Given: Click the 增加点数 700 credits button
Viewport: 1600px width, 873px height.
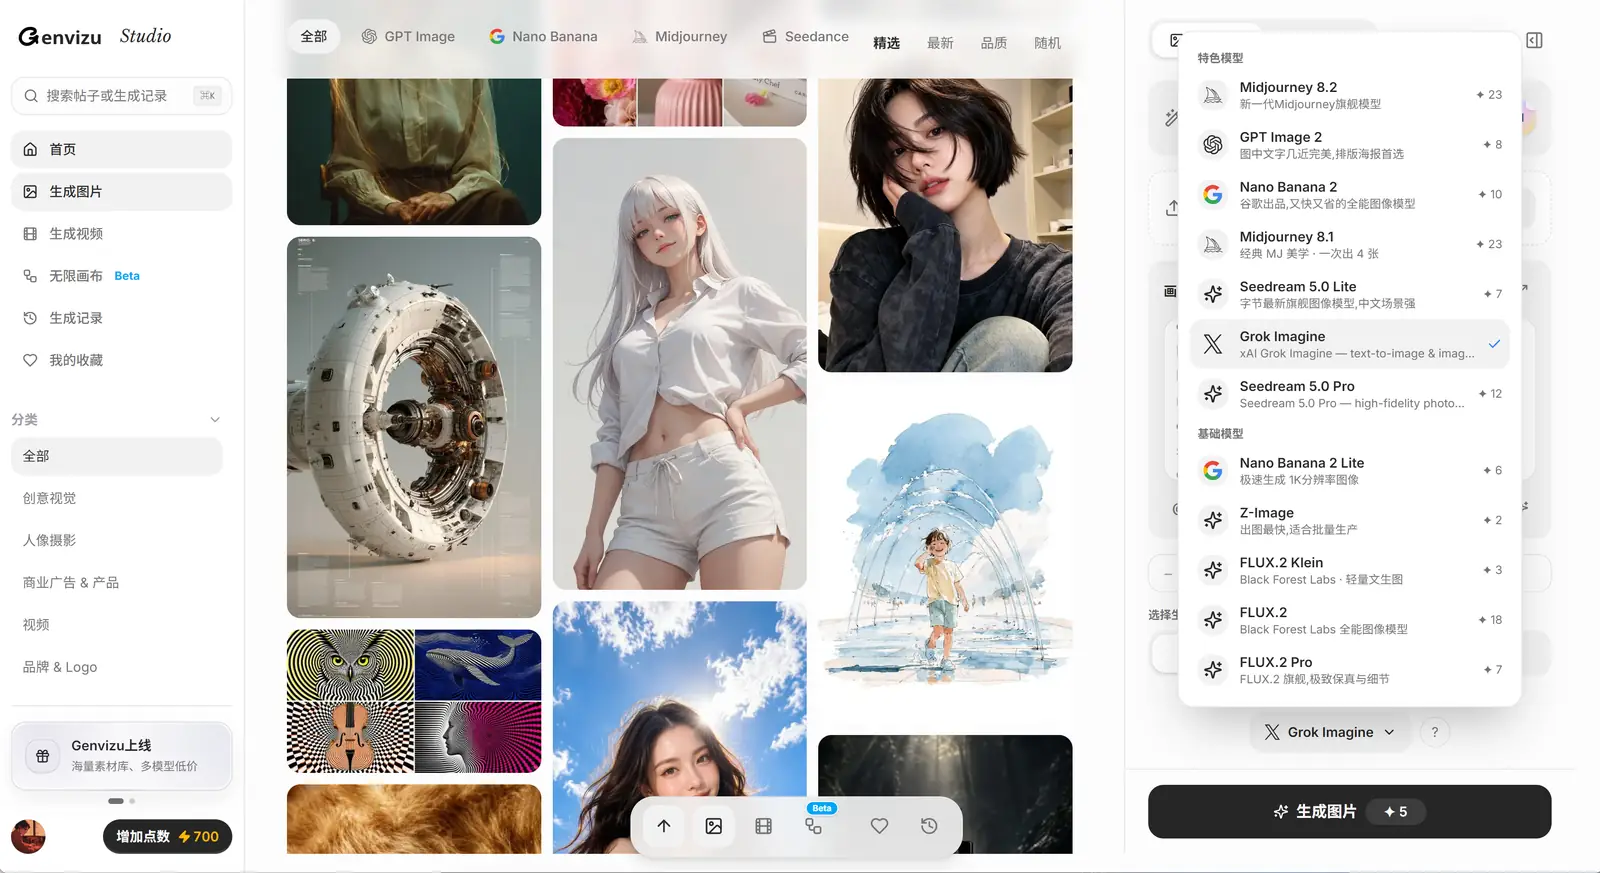Looking at the screenshot, I should point(167,836).
